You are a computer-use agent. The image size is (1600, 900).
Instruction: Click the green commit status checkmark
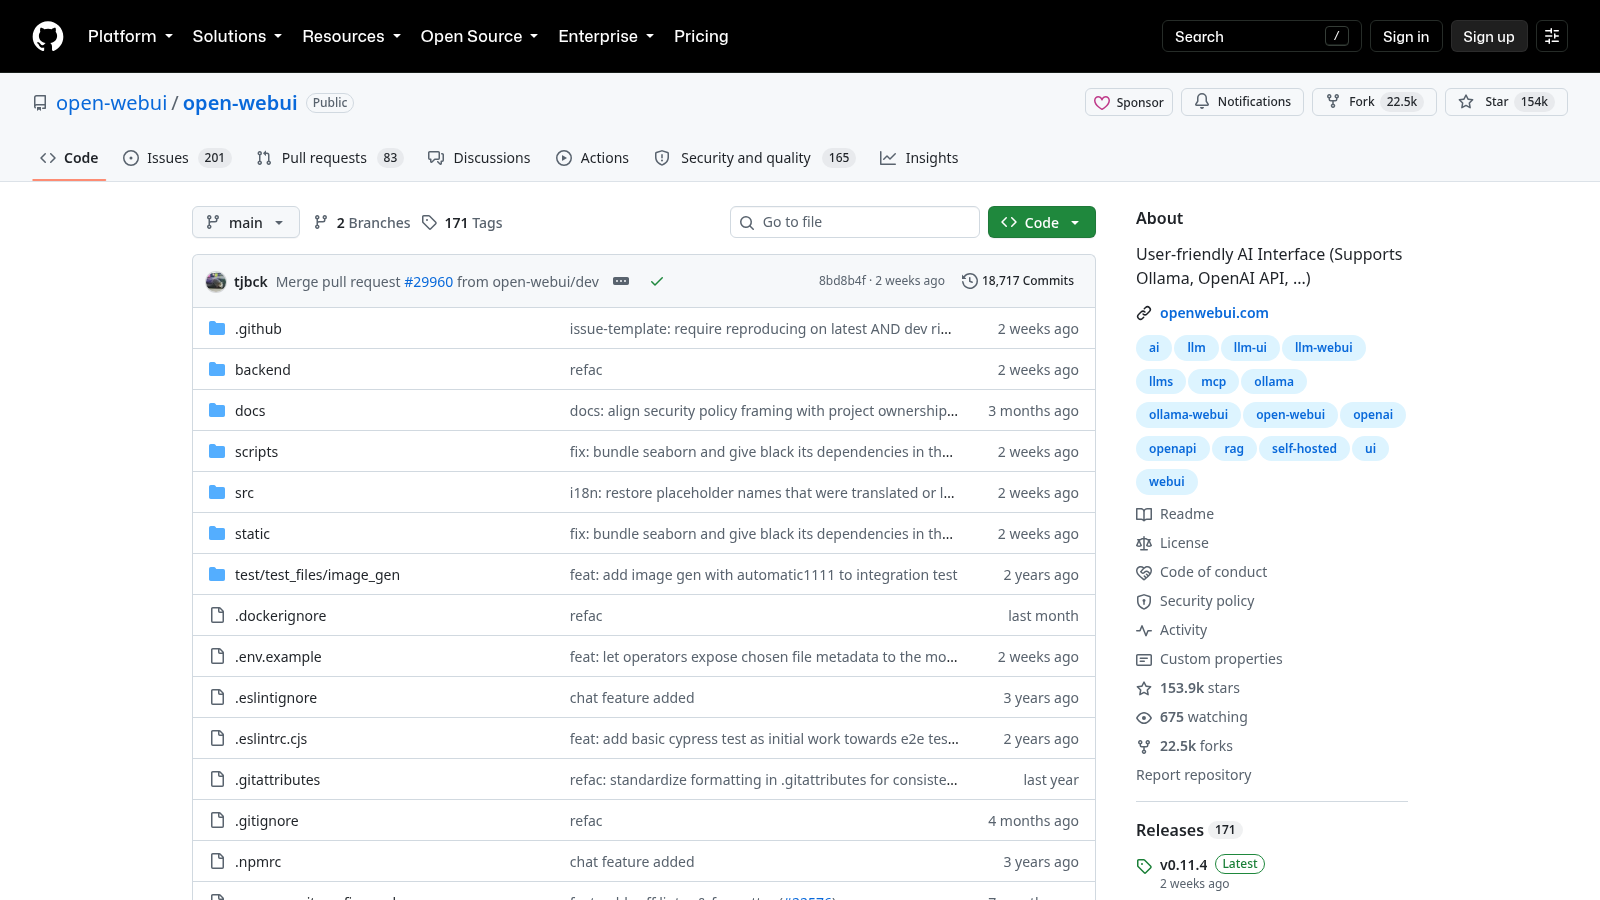click(x=657, y=281)
